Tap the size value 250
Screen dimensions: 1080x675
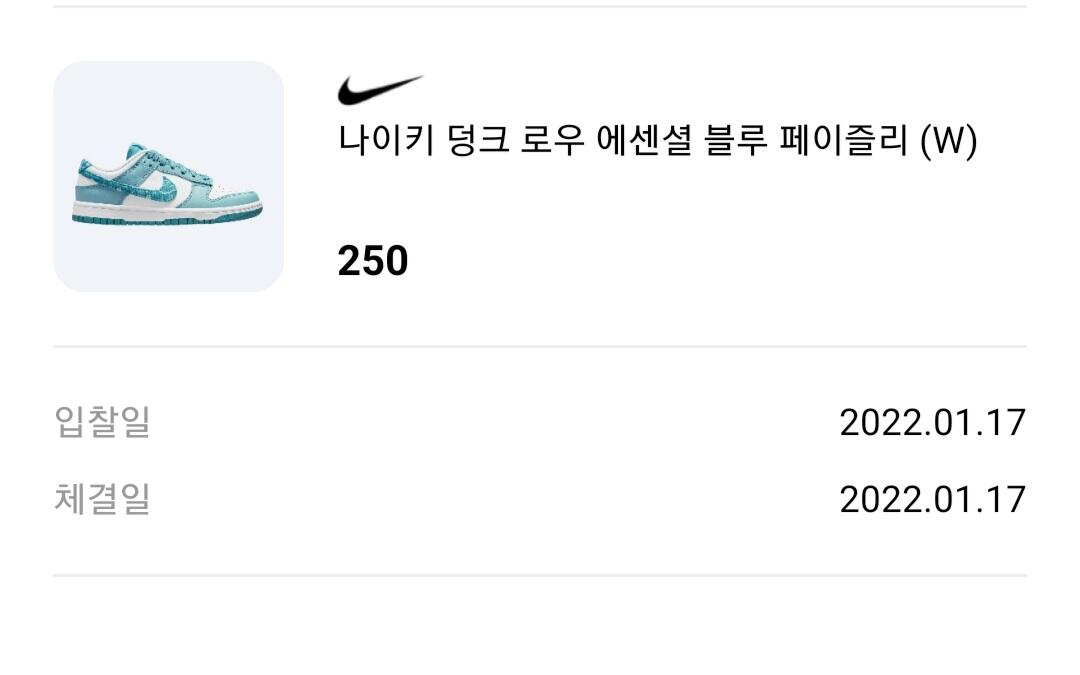pyautogui.click(x=372, y=262)
